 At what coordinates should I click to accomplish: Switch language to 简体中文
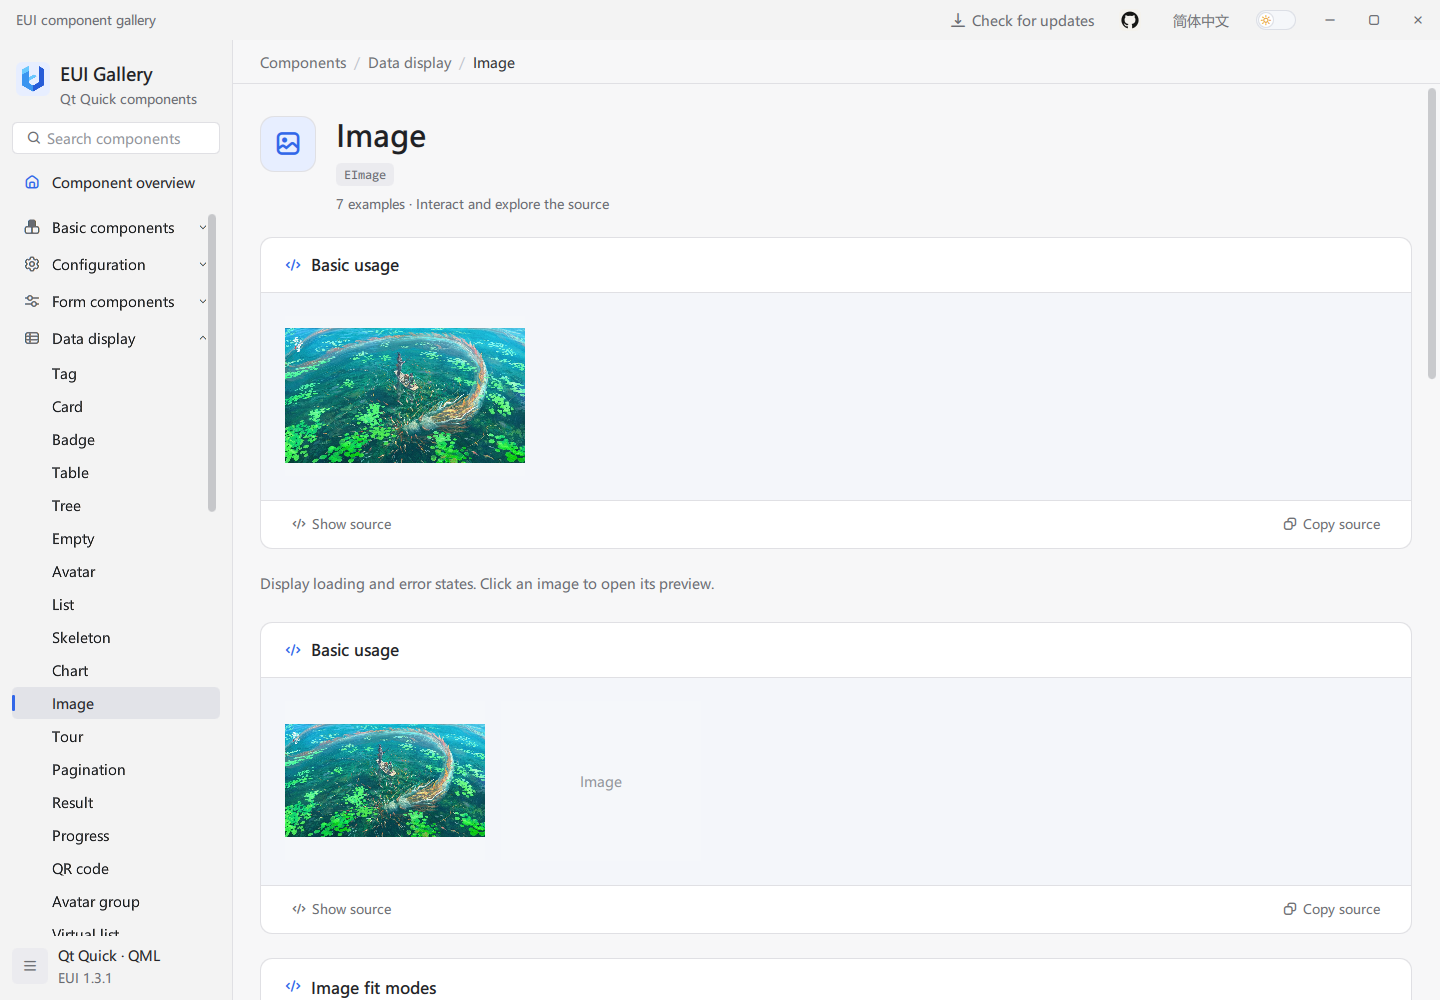1200,20
